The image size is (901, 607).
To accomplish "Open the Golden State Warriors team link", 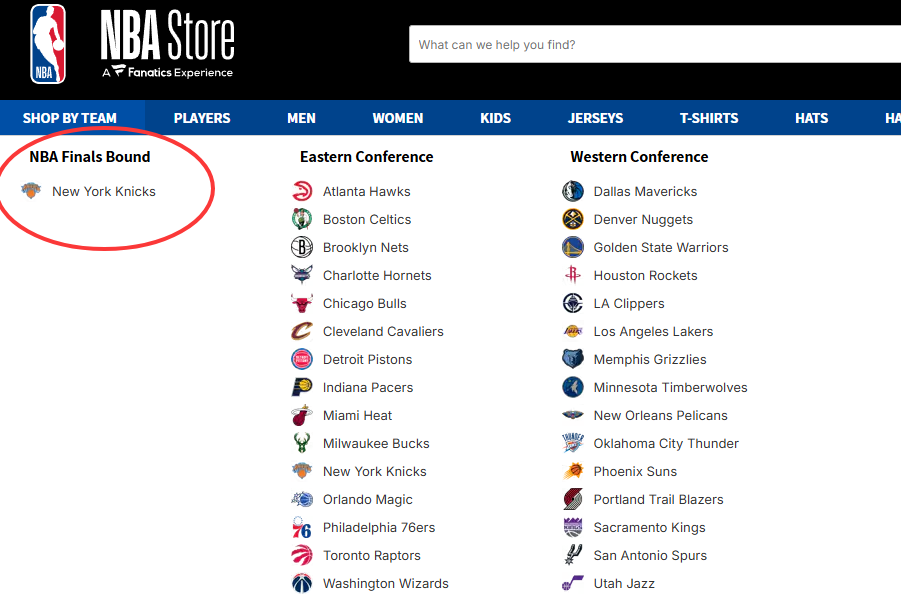I will point(661,248).
